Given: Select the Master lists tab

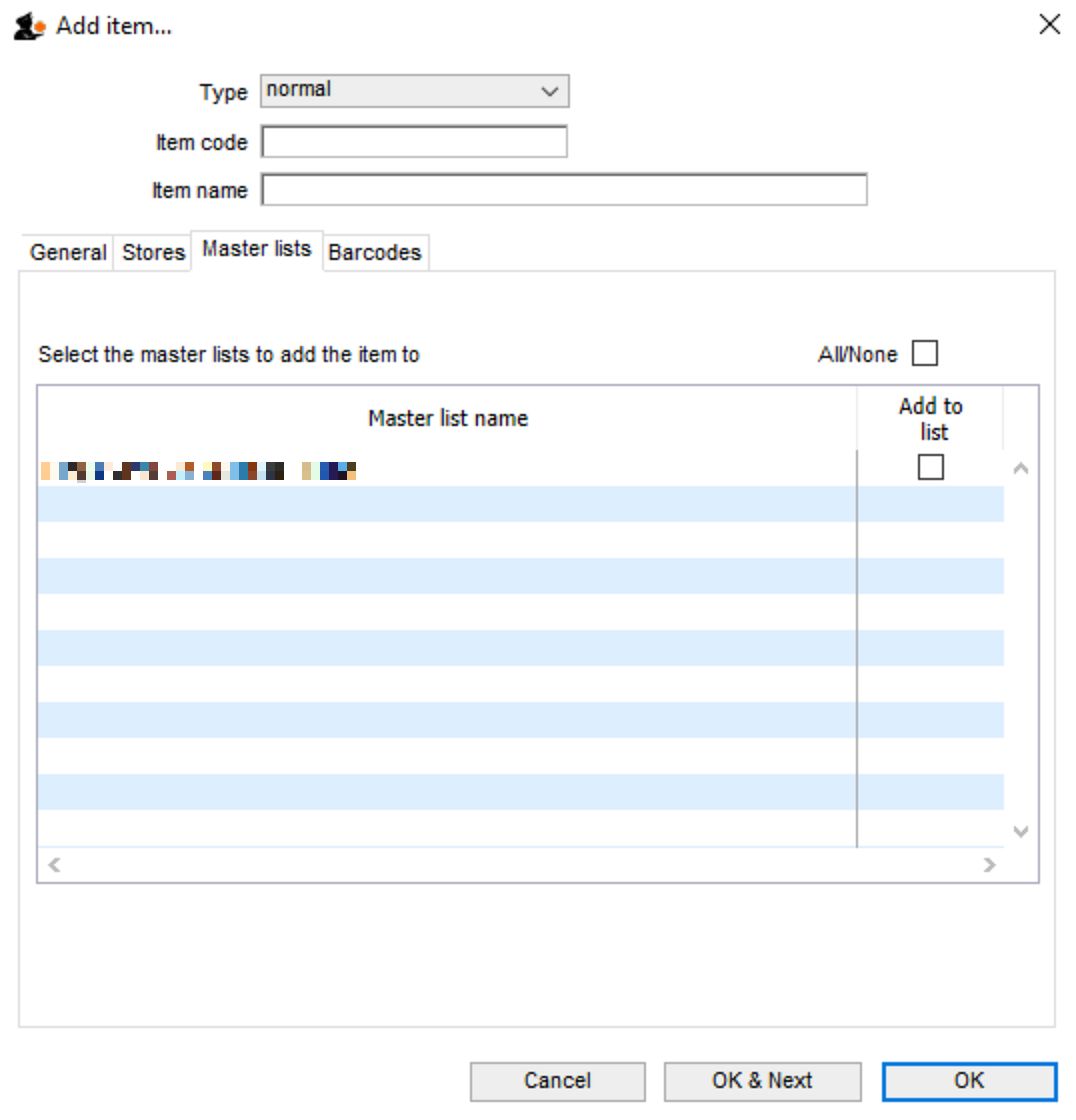Looking at the screenshot, I should tap(256, 249).
